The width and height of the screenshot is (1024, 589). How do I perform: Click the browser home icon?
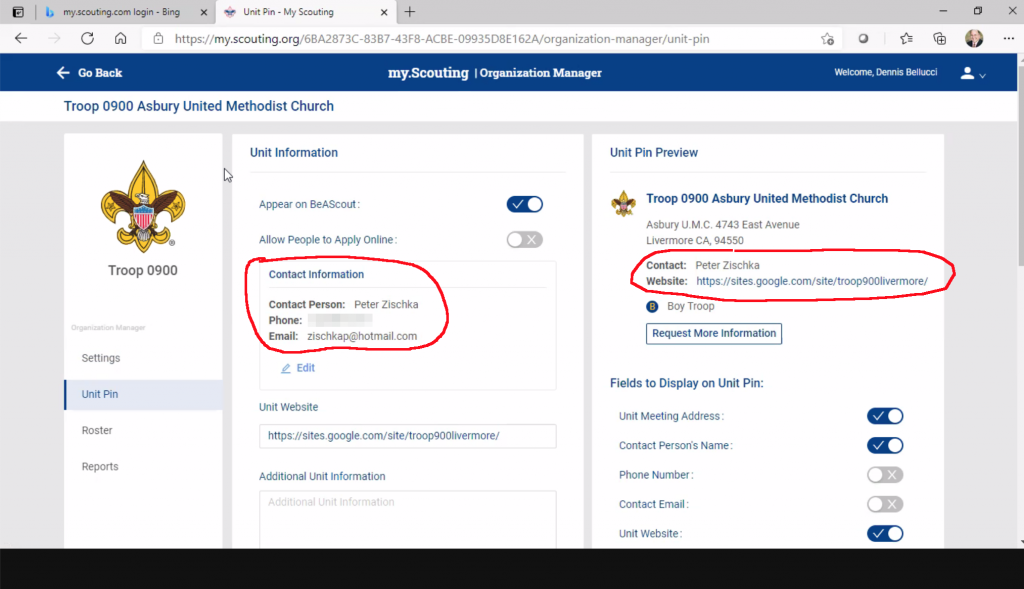pos(120,39)
